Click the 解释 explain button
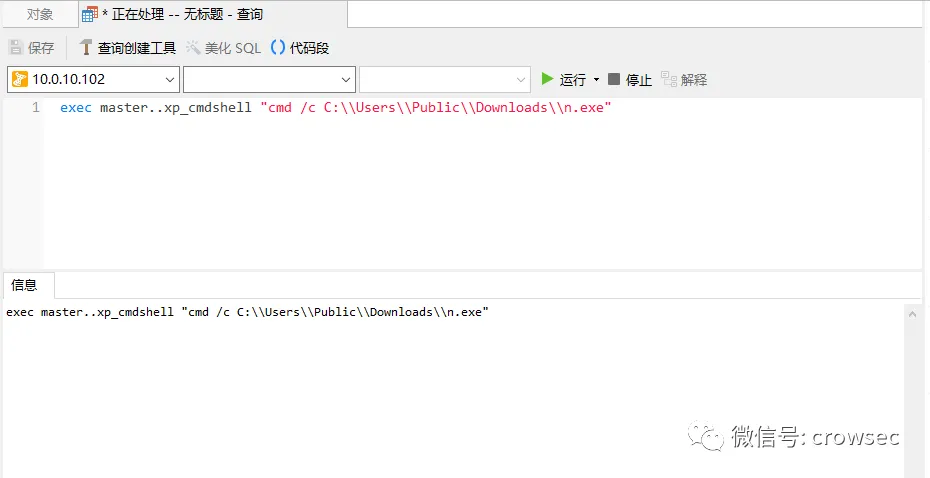Screen dimensions: 930x478 pyautogui.click(x=684, y=79)
